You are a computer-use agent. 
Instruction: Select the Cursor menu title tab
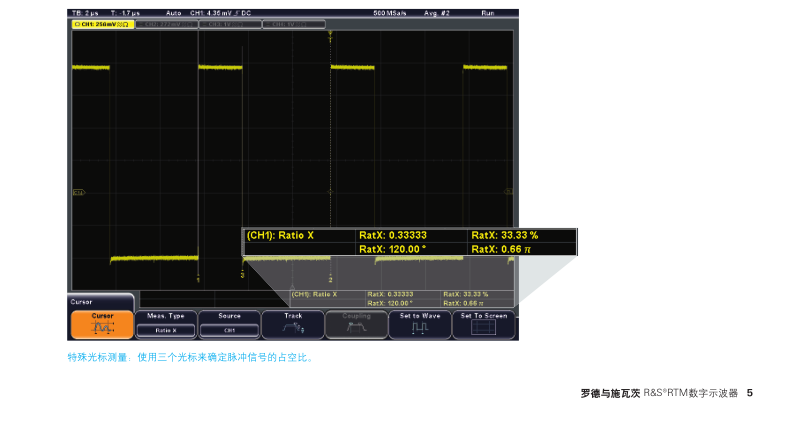pyautogui.click(x=101, y=302)
